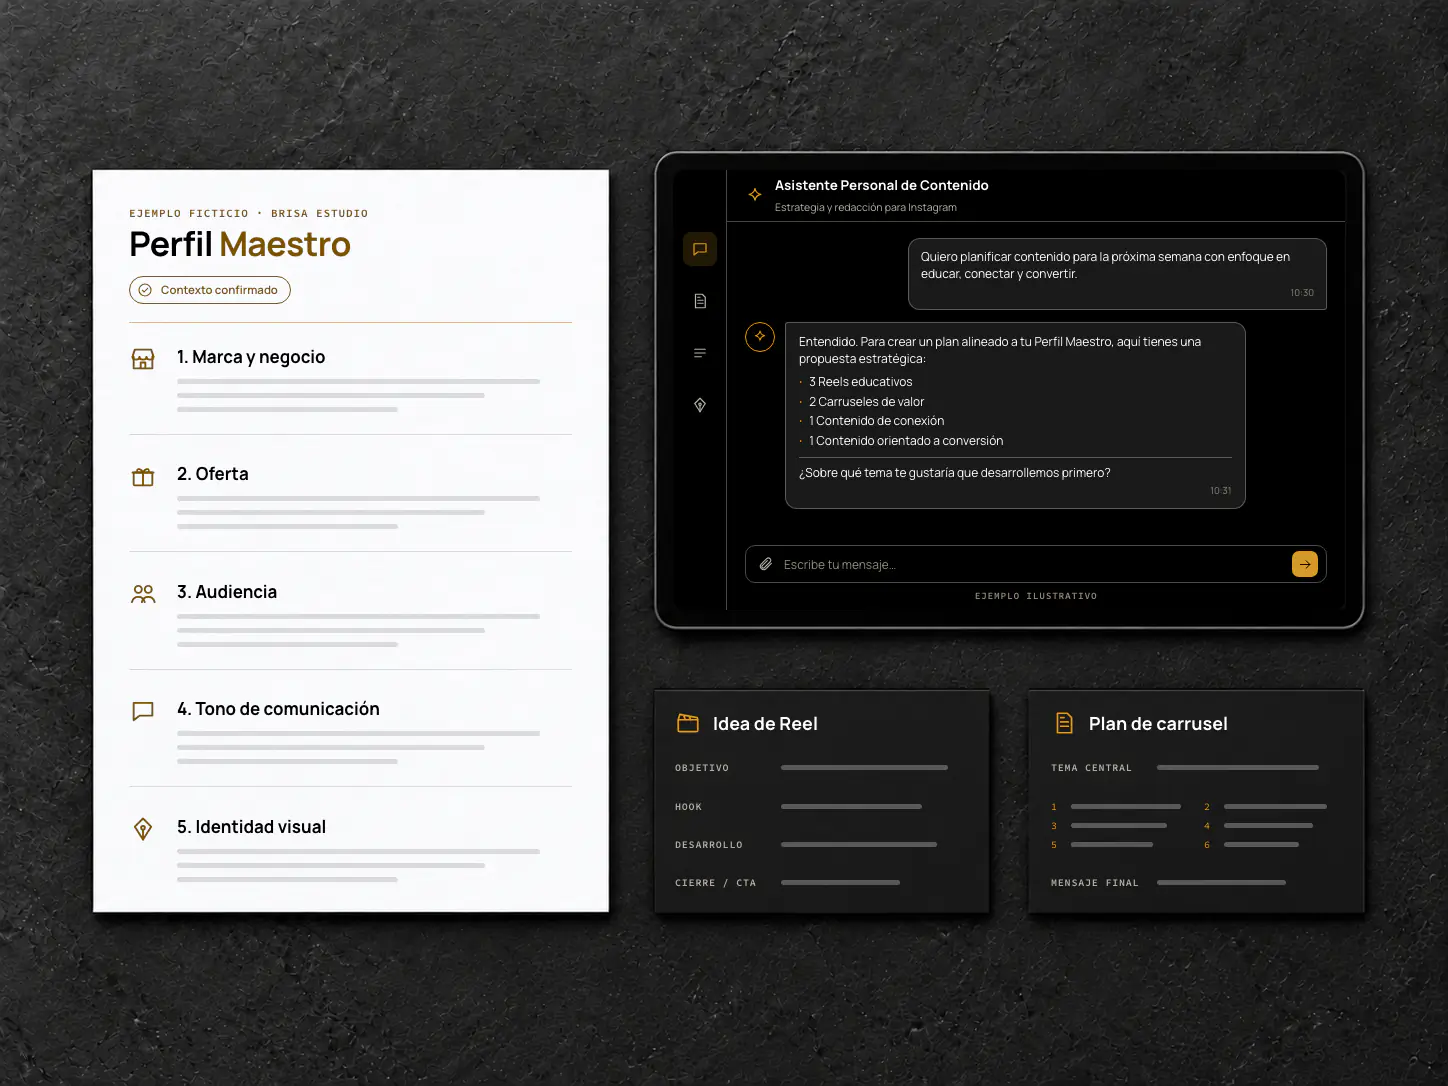Screen dimensions: 1448x1086
Task: Click the assistant avatar beside the Entendido reply
Action: [x=760, y=337]
